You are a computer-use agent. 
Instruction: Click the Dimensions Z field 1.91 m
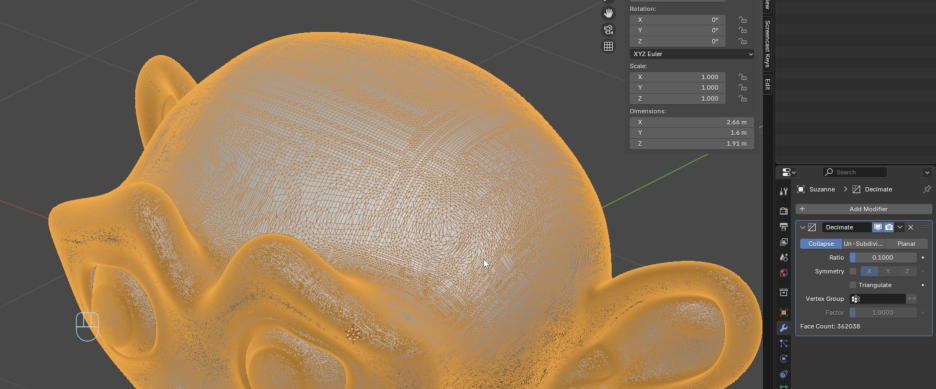tap(692, 144)
